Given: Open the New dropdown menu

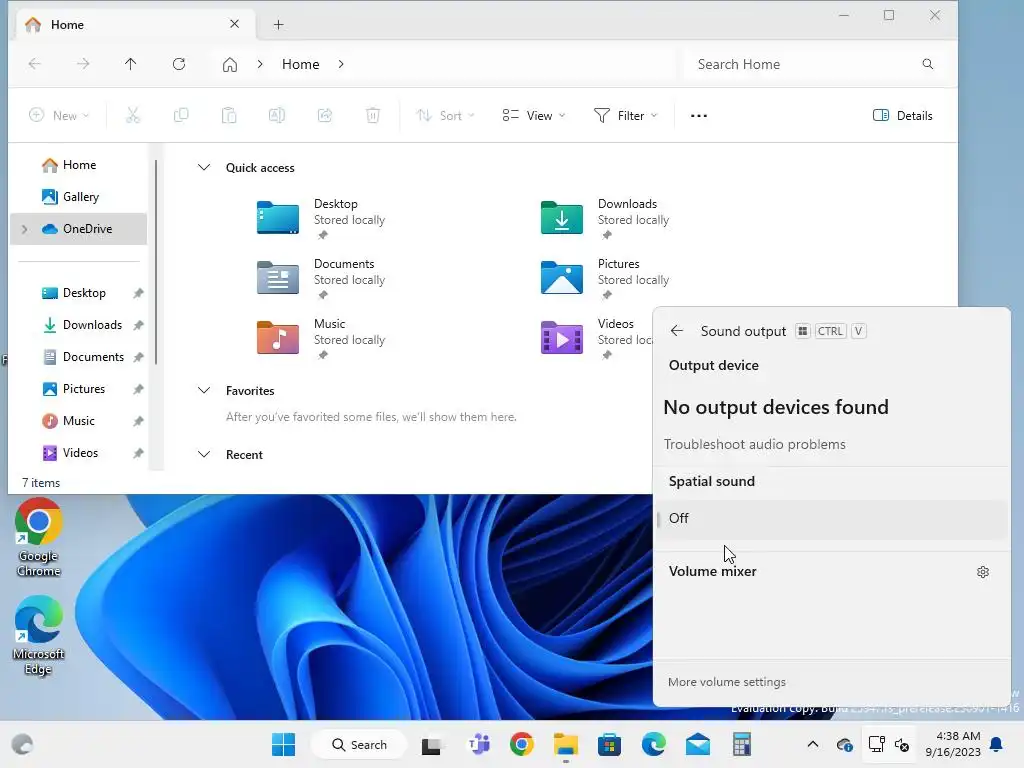Looking at the screenshot, I should [59, 116].
